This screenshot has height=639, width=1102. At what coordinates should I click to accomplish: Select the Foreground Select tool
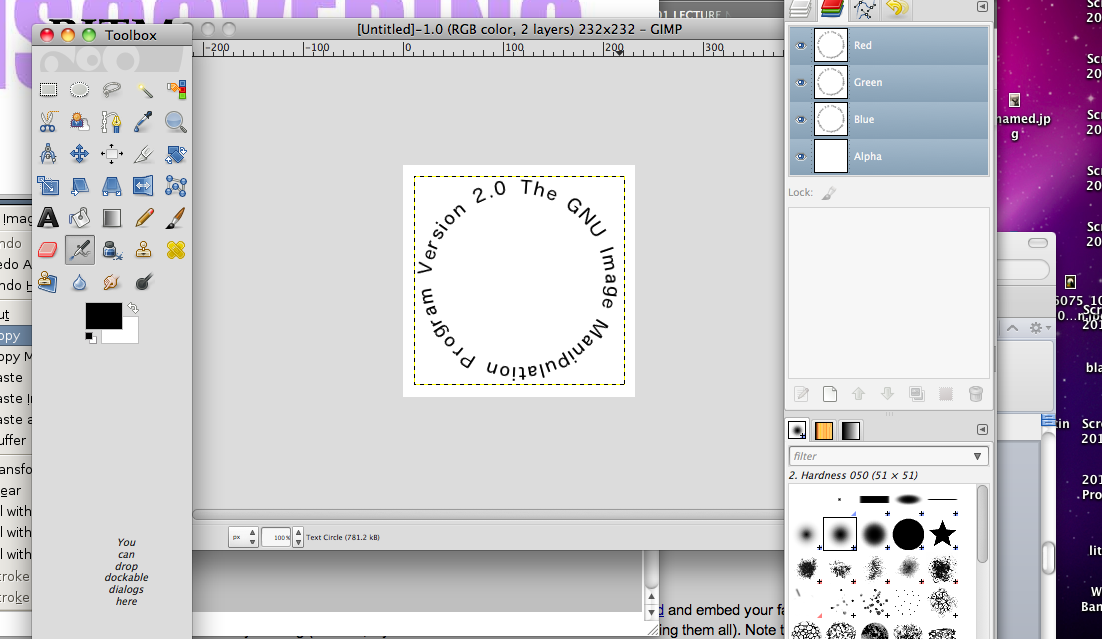click(x=79, y=122)
